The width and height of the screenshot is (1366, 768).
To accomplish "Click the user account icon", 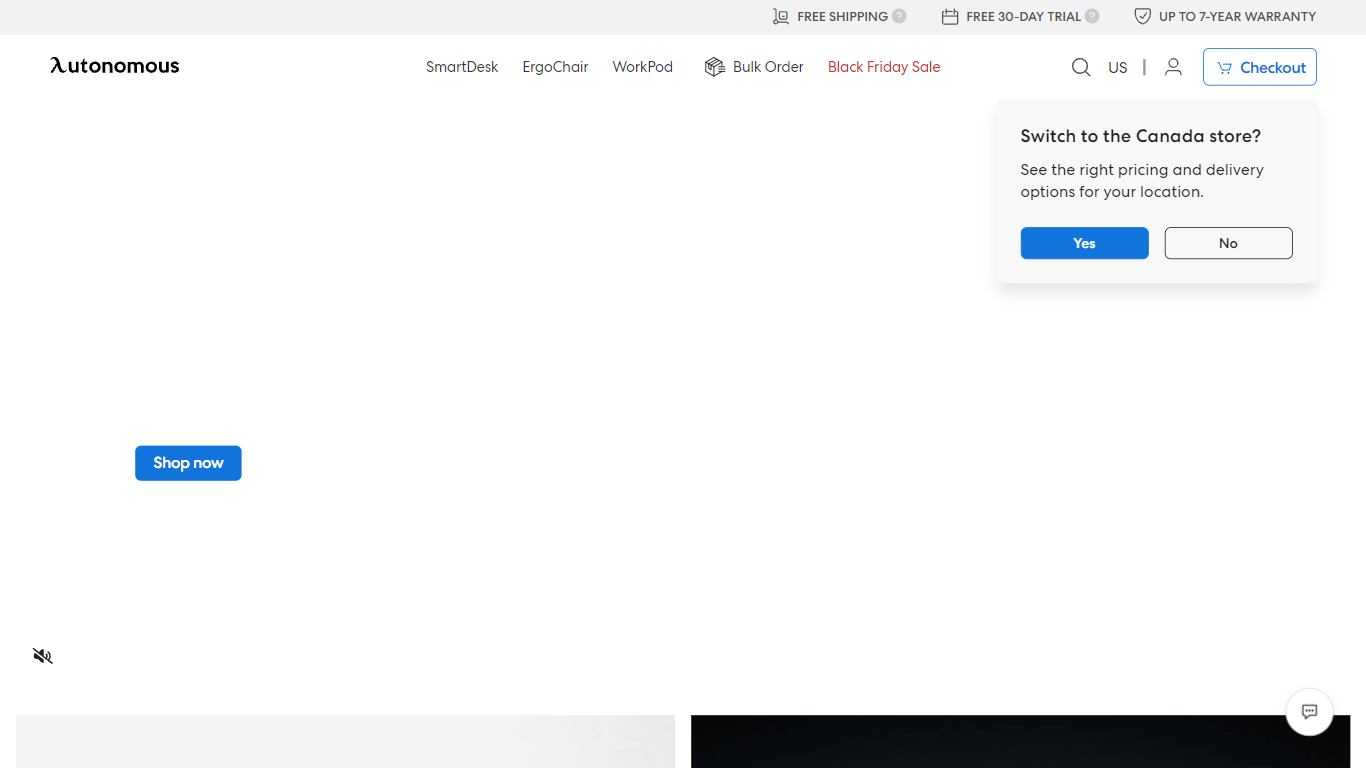I will pos(1173,67).
